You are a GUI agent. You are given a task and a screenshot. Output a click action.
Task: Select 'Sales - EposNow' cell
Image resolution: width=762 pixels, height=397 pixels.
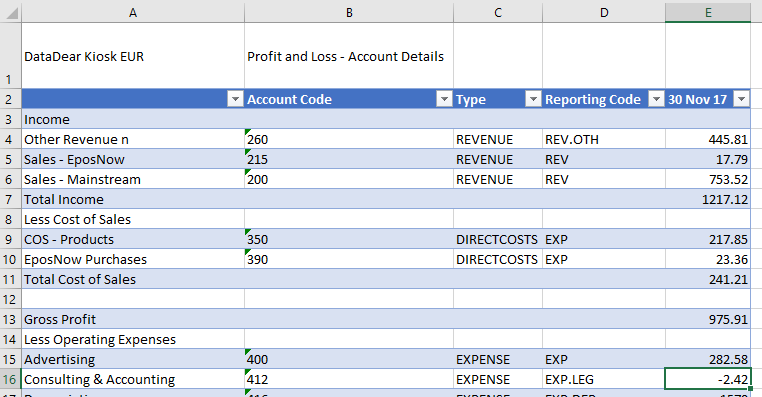[x=133, y=159]
